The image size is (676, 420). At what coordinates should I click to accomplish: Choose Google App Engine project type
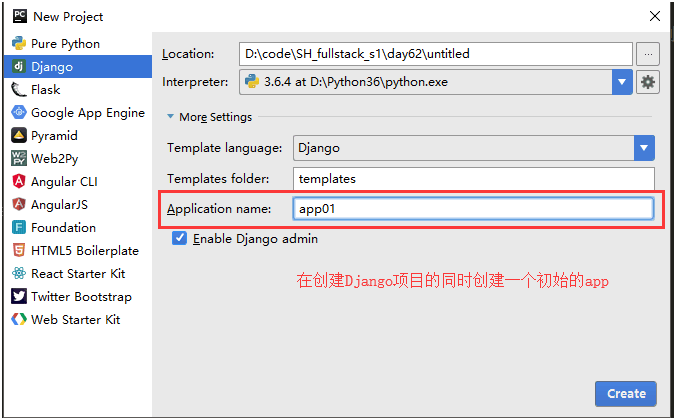pyautogui.click(x=88, y=113)
